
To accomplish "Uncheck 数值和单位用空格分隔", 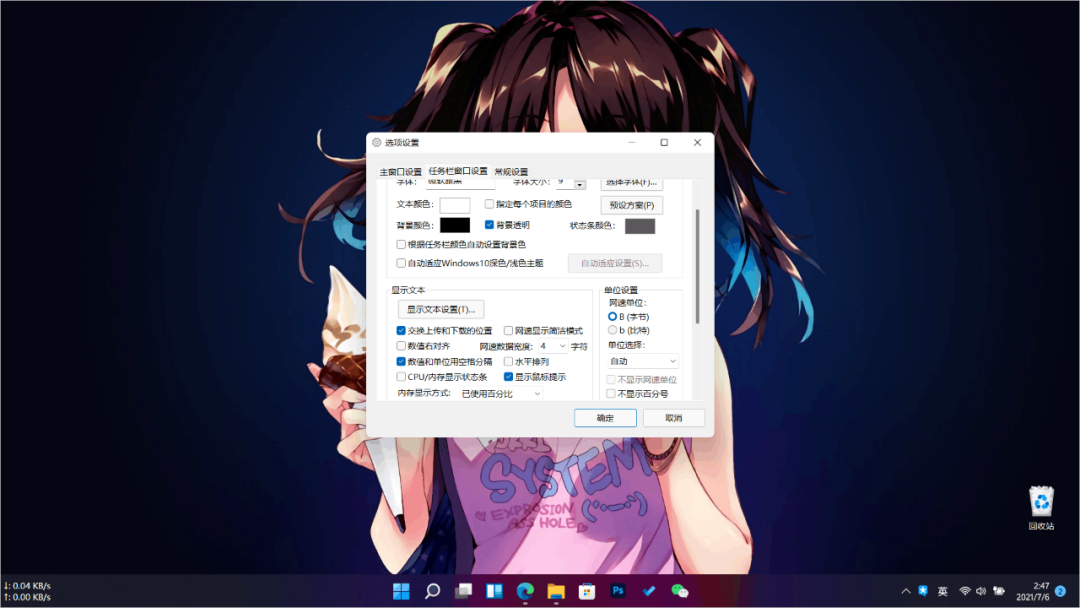I will tap(401, 361).
